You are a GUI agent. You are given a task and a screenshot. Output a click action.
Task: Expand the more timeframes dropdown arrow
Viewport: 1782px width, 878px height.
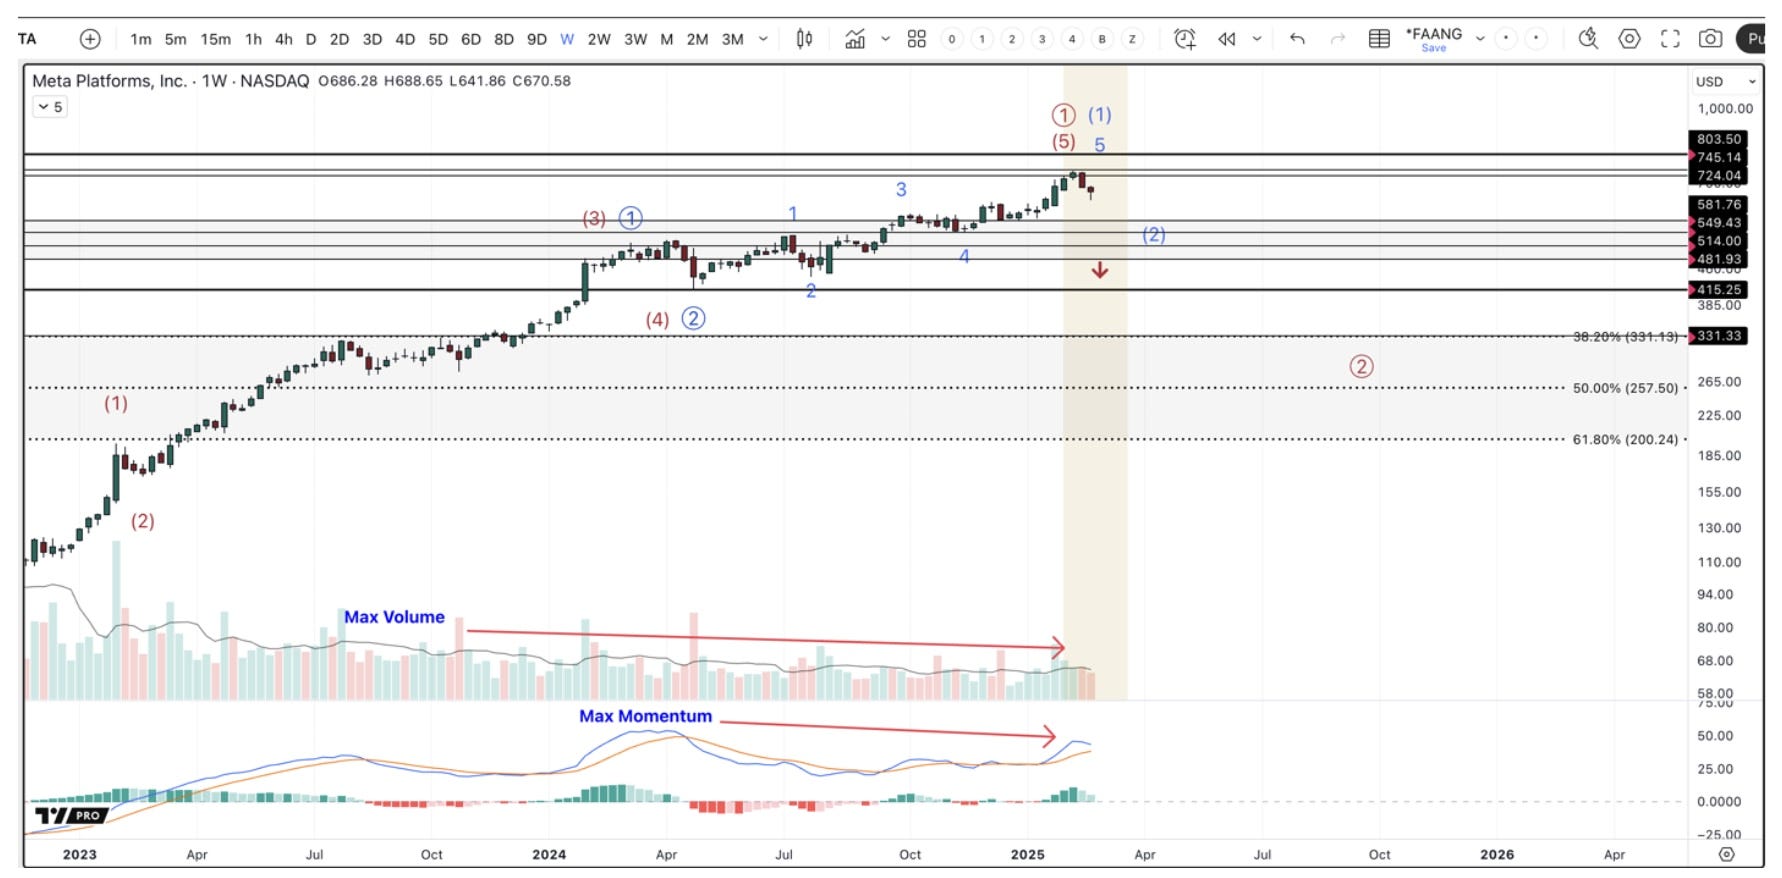763,39
